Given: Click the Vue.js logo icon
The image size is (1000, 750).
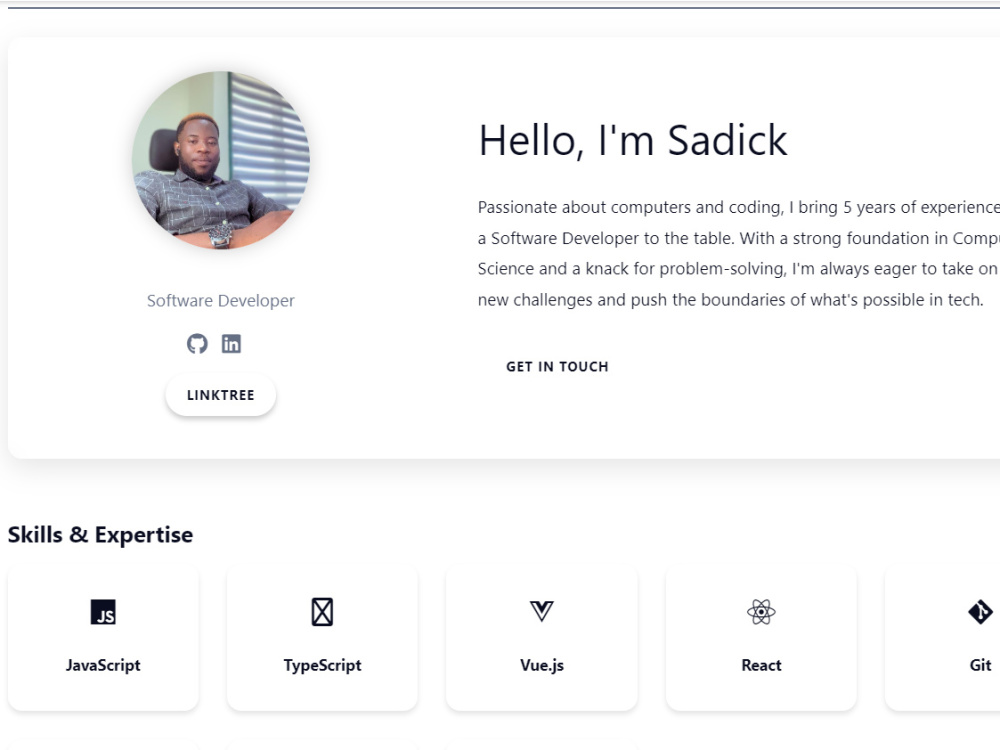Looking at the screenshot, I should coord(541,612).
